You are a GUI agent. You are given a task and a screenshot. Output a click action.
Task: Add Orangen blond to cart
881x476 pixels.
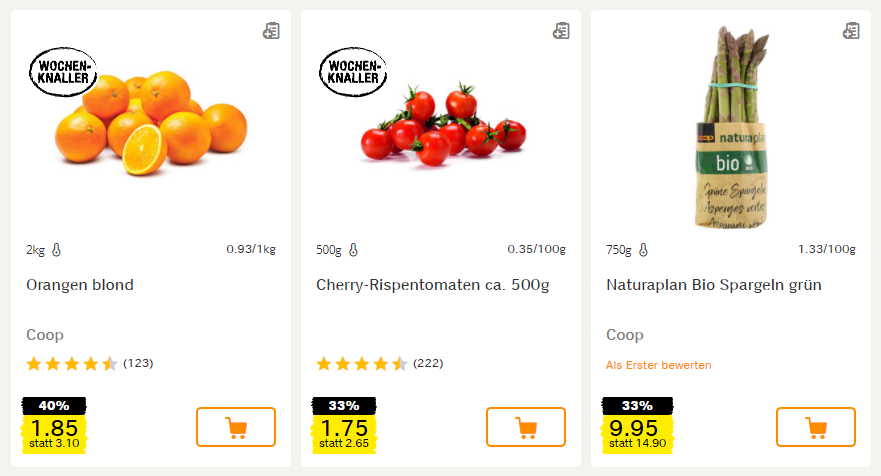click(x=236, y=427)
